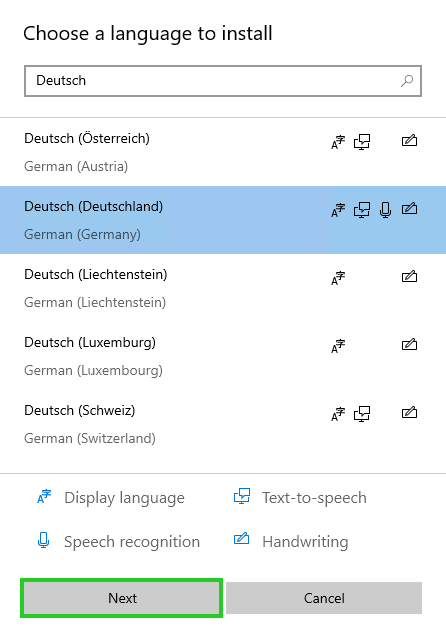This screenshot has width=446, height=637.
Task: Select Deutsch (Deutschland) language entry
Action: pyautogui.click(x=223, y=220)
